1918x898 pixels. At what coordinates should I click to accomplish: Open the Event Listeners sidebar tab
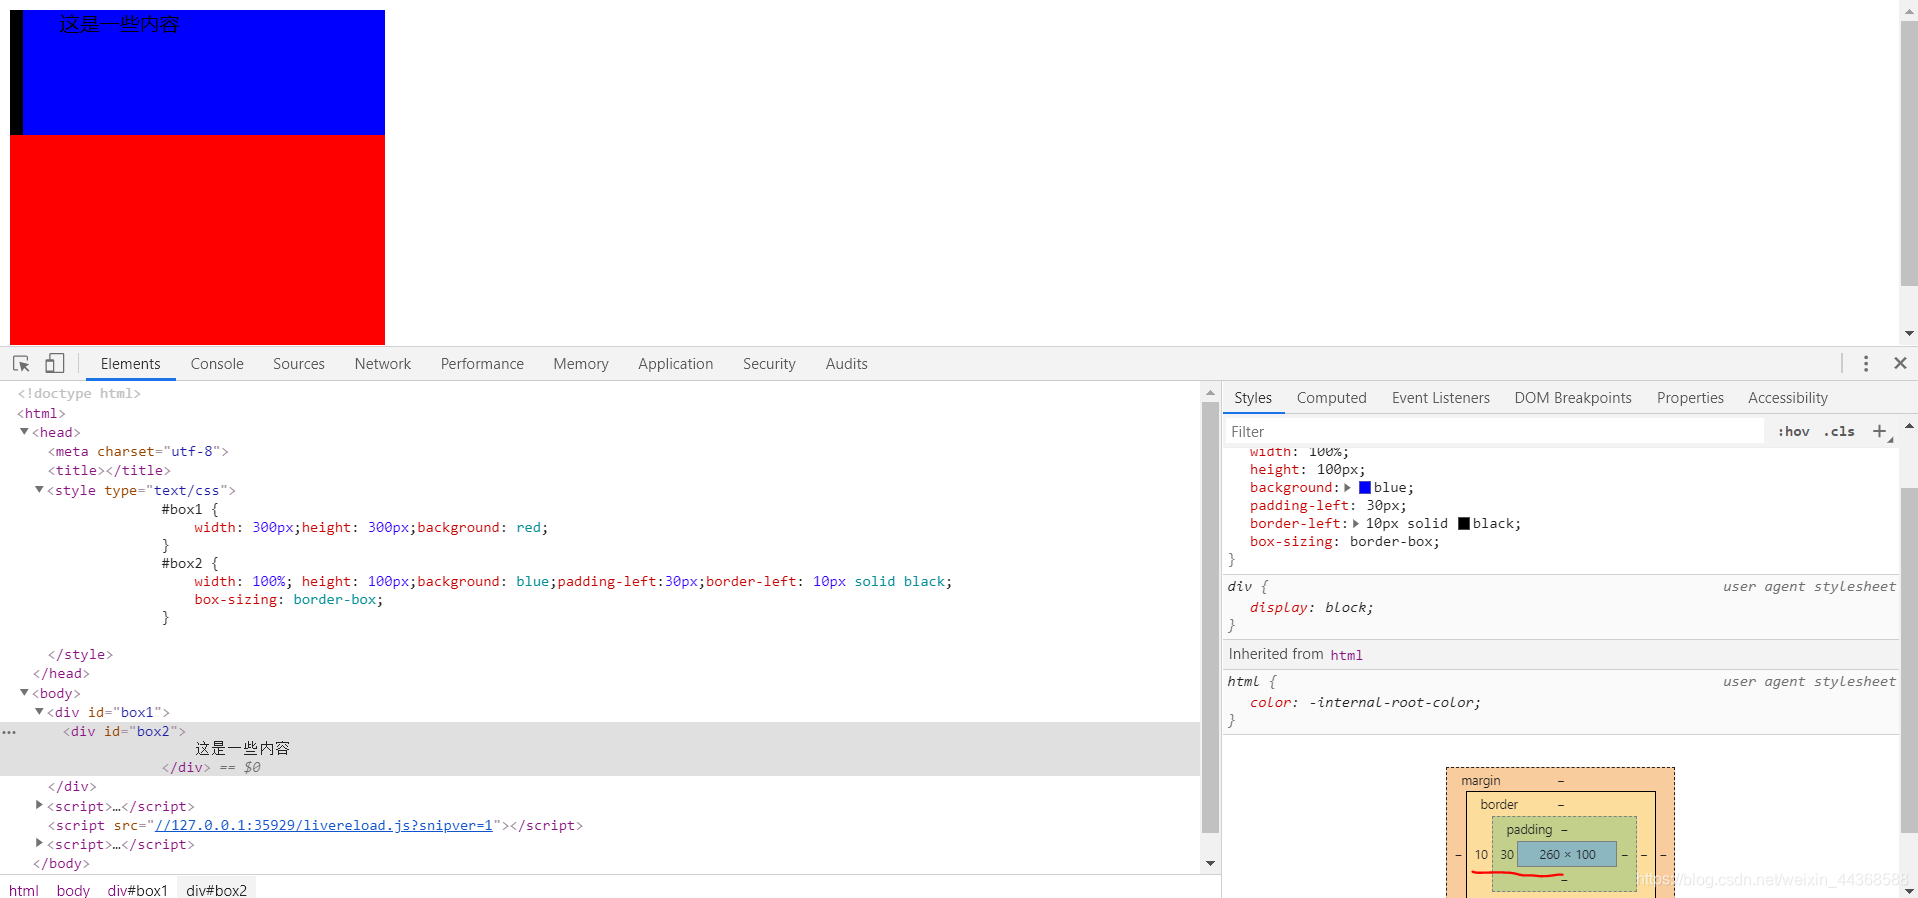[x=1441, y=398]
